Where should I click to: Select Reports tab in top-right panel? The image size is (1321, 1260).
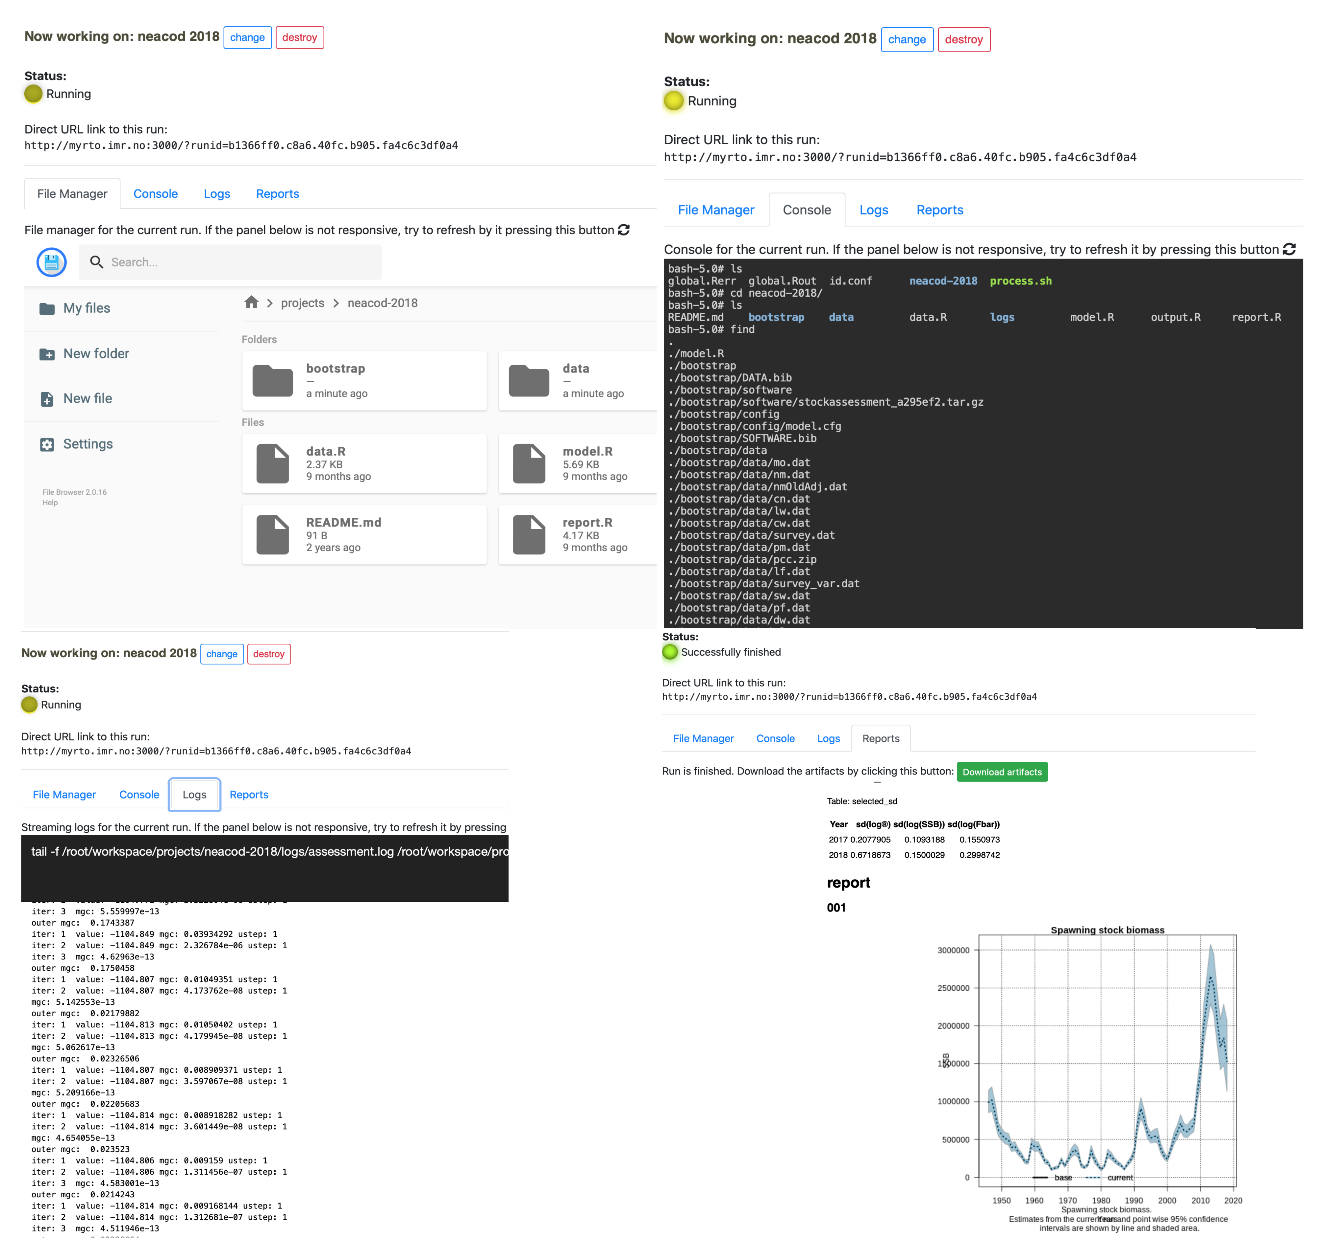tap(939, 210)
